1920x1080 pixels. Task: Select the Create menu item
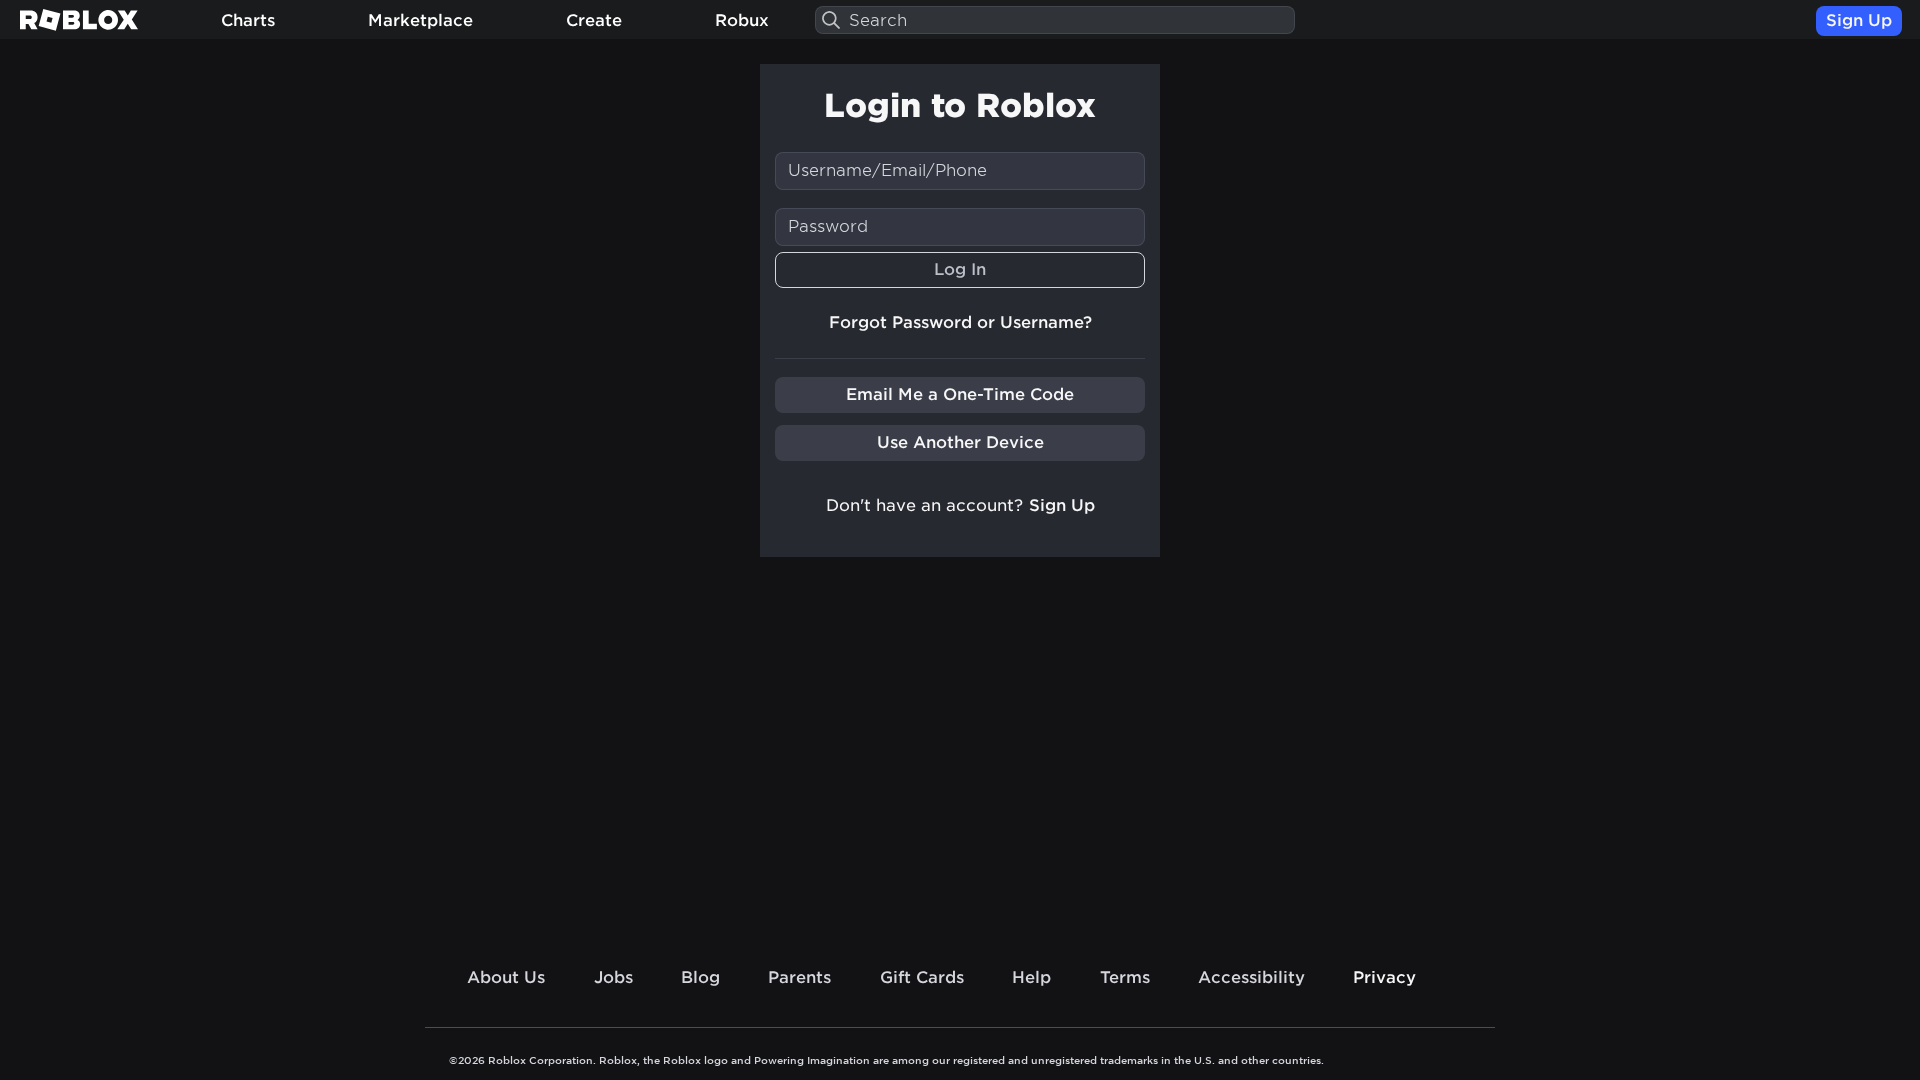593,20
